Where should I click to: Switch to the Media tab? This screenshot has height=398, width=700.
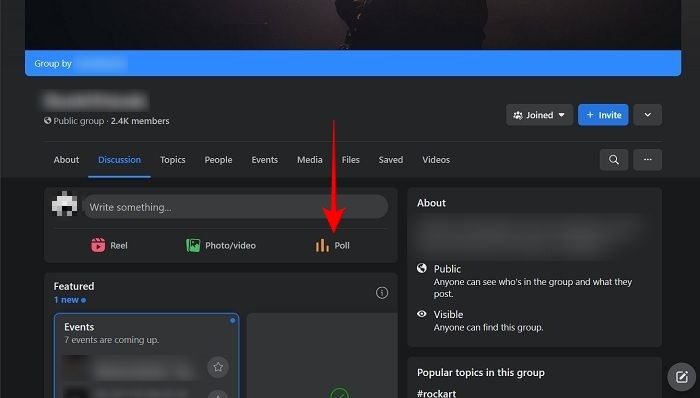pyautogui.click(x=310, y=160)
